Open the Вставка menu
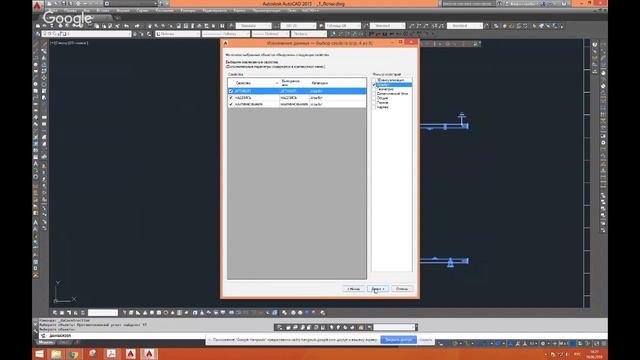Image resolution: width=640 pixels, height=360 pixels. click(x=103, y=11)
